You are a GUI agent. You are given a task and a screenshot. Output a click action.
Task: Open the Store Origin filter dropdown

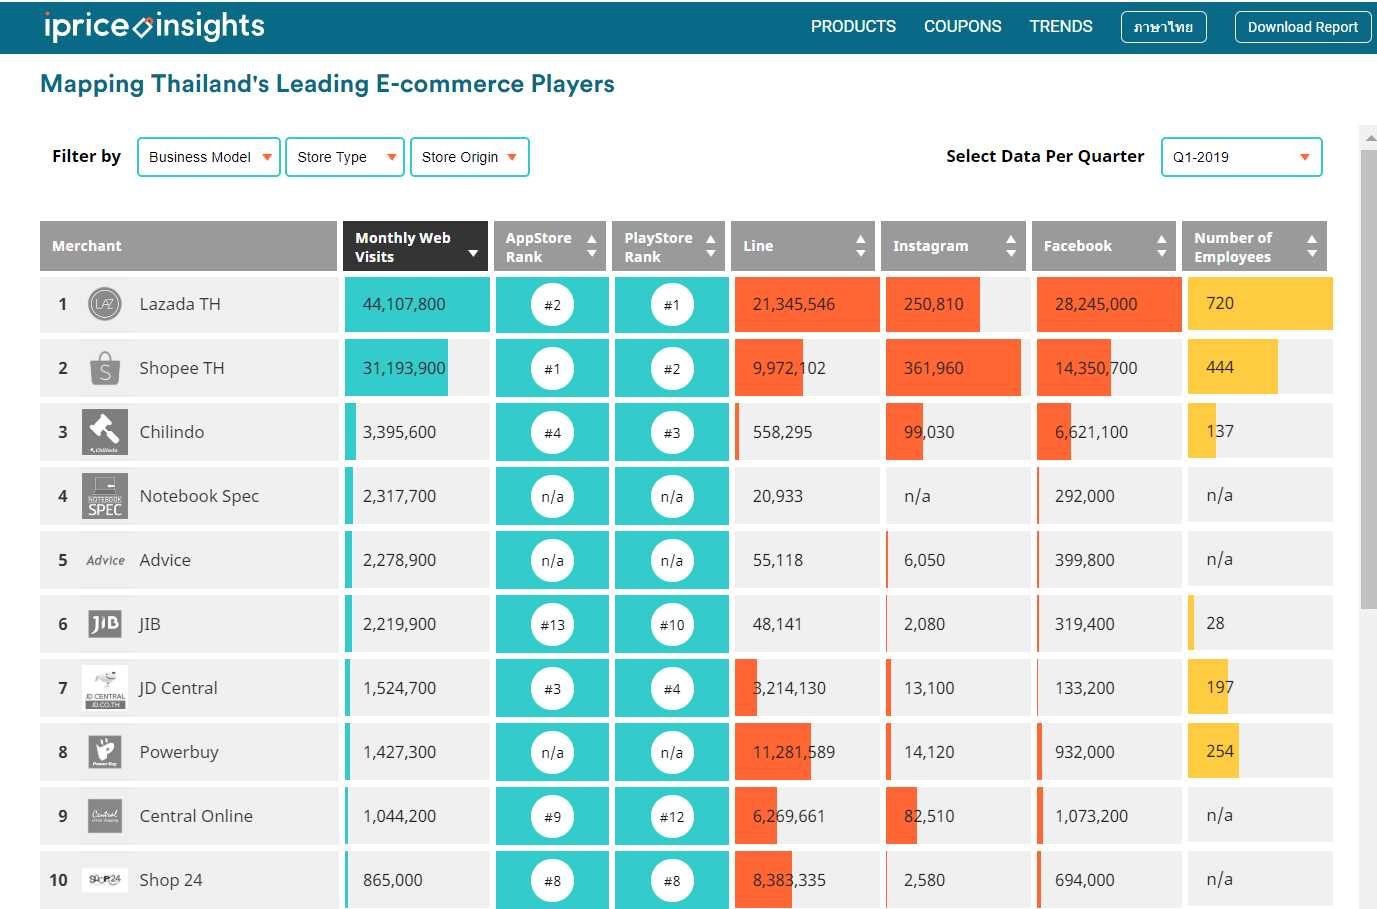tap(470, 157)
